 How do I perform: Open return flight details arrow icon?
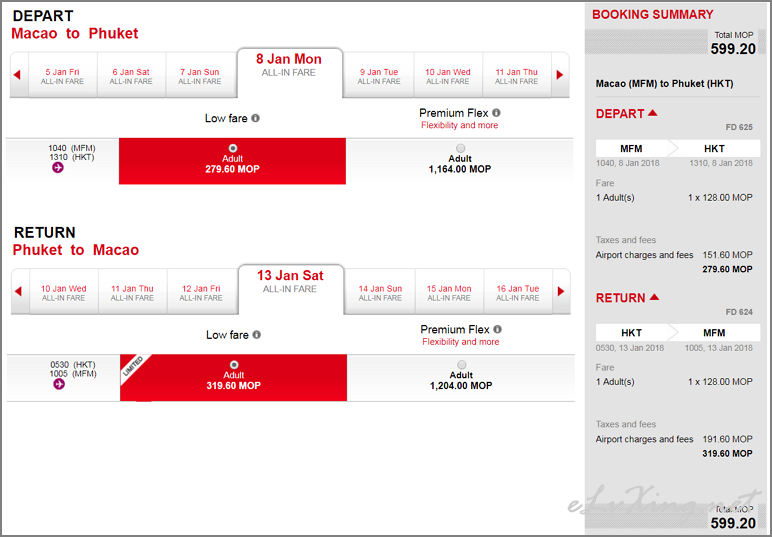pos(59,384)
